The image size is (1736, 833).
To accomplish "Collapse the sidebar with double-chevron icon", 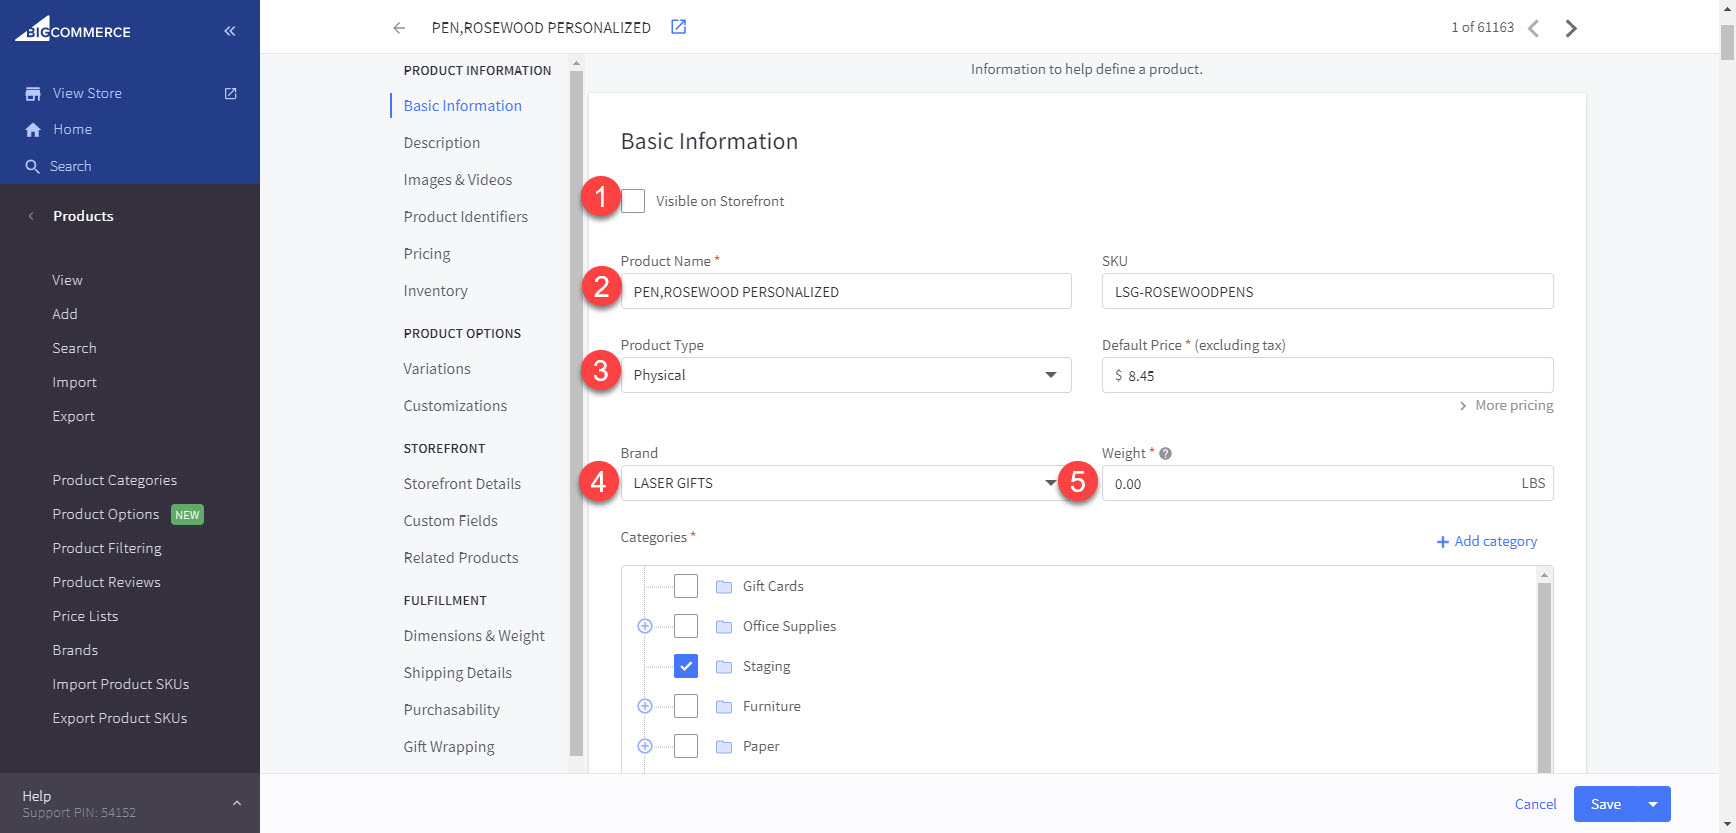I will point(230,31).
